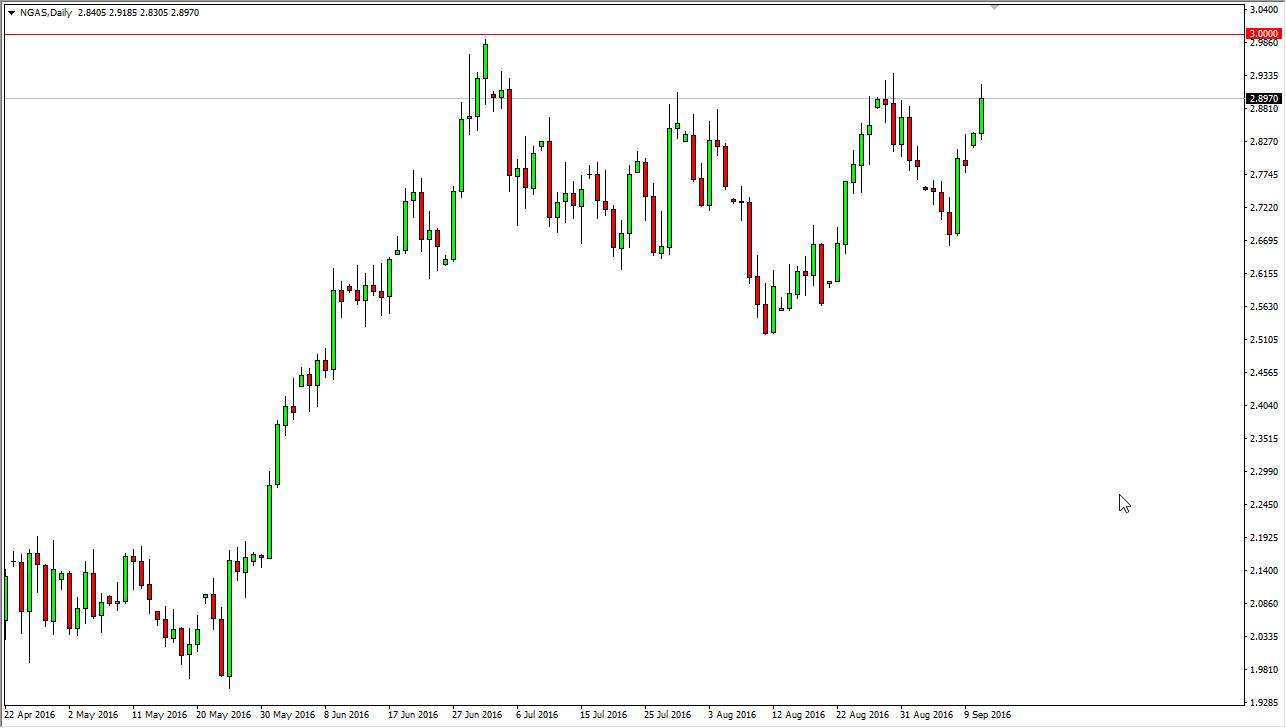
Task: Click the 2.3515 price axis label
Action: tap(1264, 439)
